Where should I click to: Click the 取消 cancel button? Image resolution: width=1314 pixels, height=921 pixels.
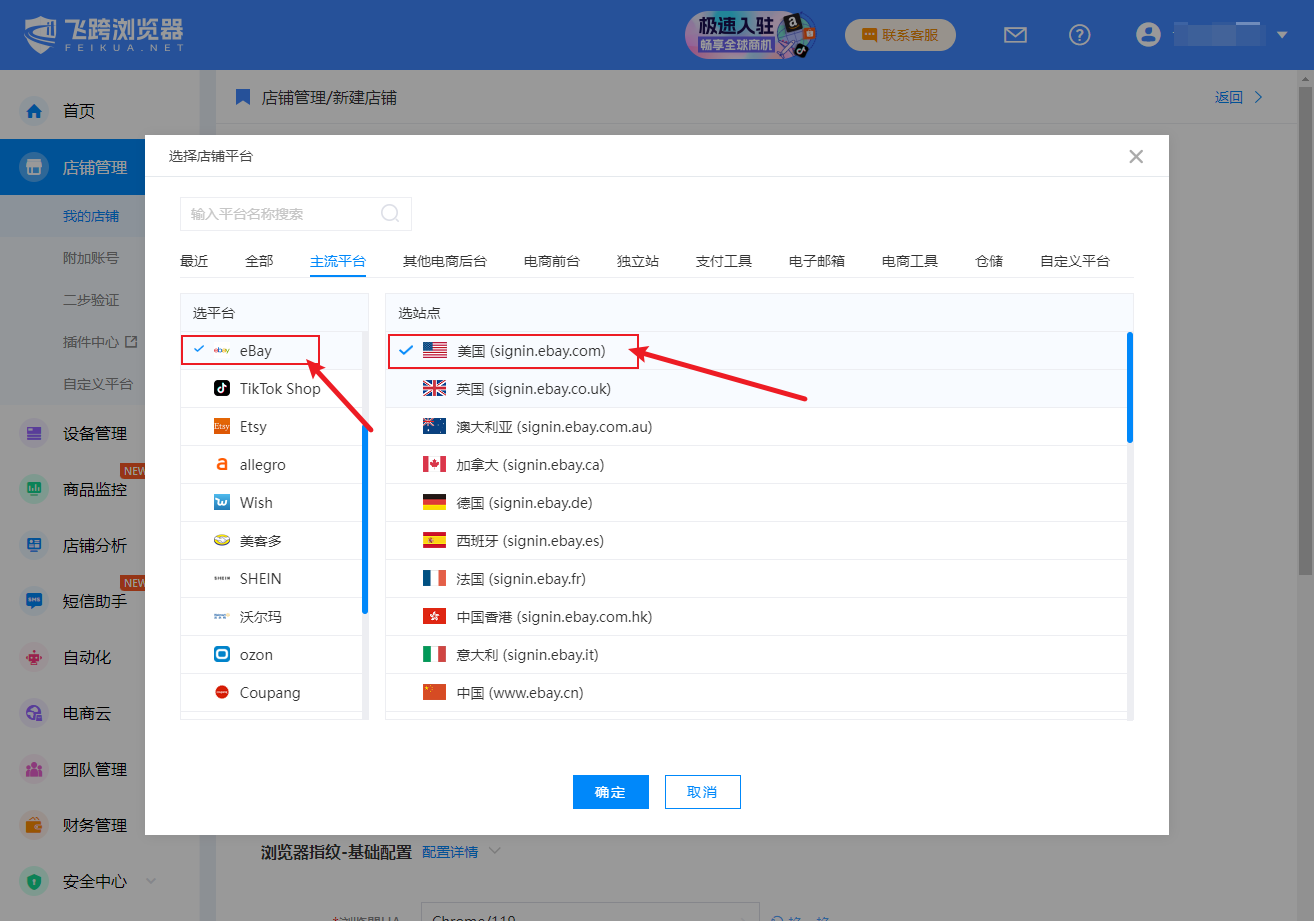tap(702, 792)
